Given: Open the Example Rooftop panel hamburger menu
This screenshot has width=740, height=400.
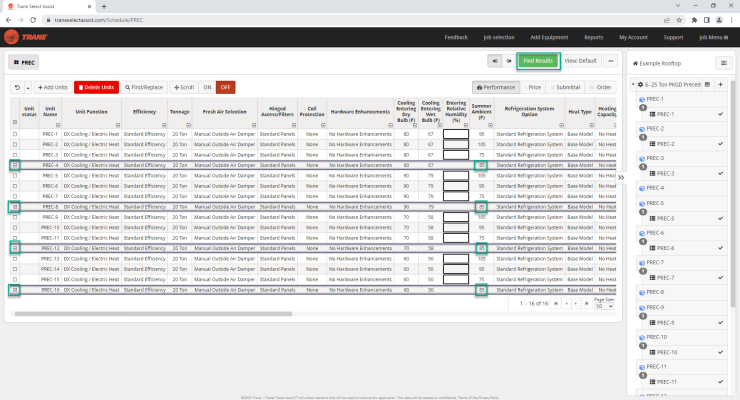Looking at the screenshot, I should [723, 63].
